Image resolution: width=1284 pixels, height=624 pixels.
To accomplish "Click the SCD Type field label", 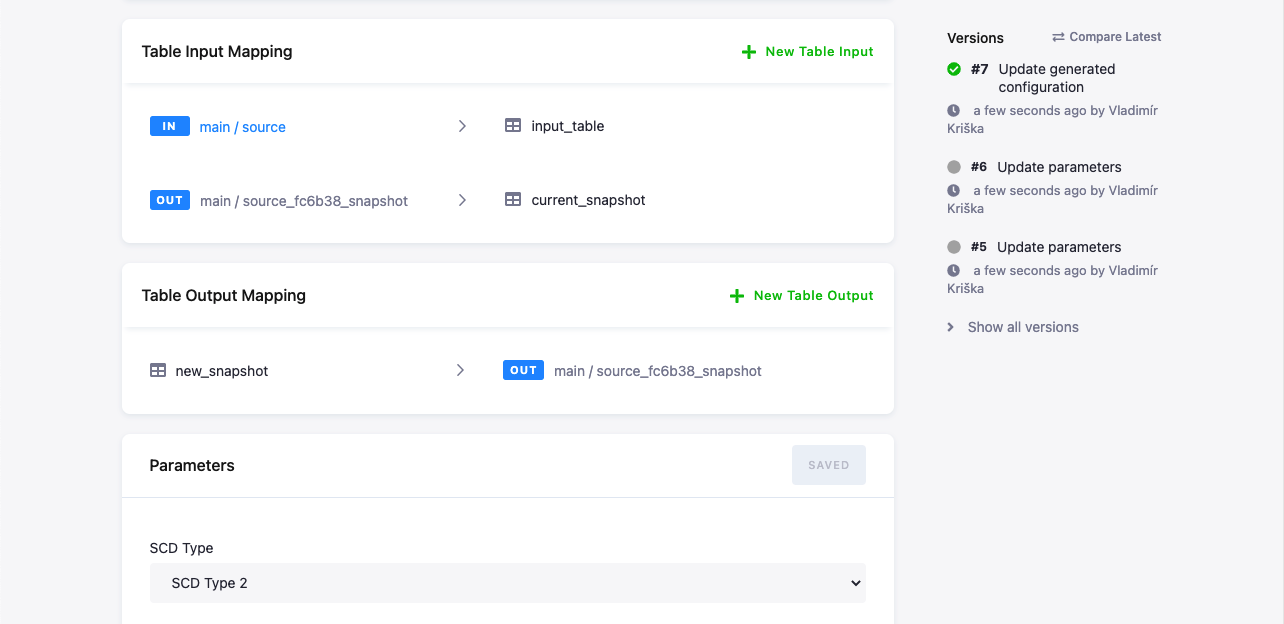I will click(x=181, y=548).
